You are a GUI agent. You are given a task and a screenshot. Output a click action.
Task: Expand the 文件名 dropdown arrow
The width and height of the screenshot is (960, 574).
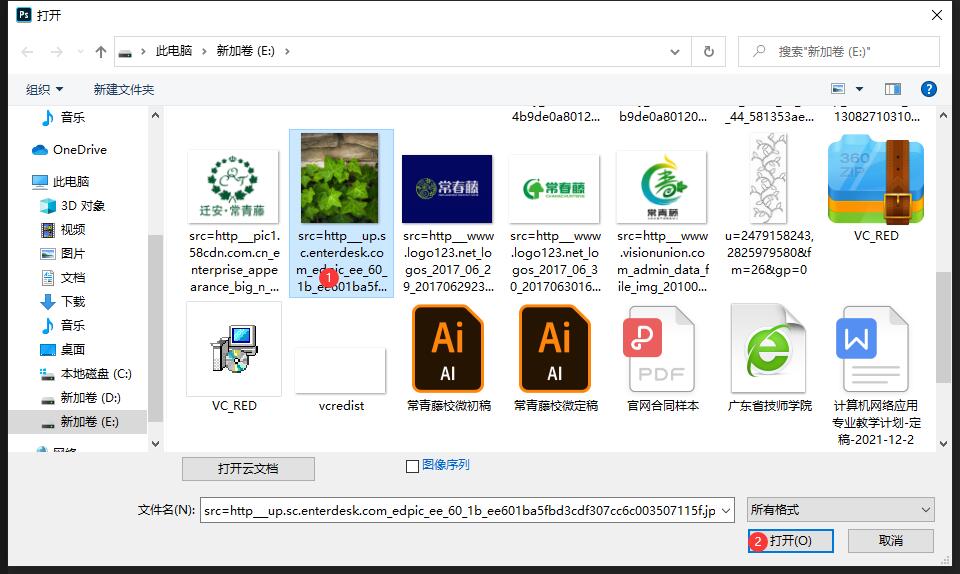pos(727,510)
